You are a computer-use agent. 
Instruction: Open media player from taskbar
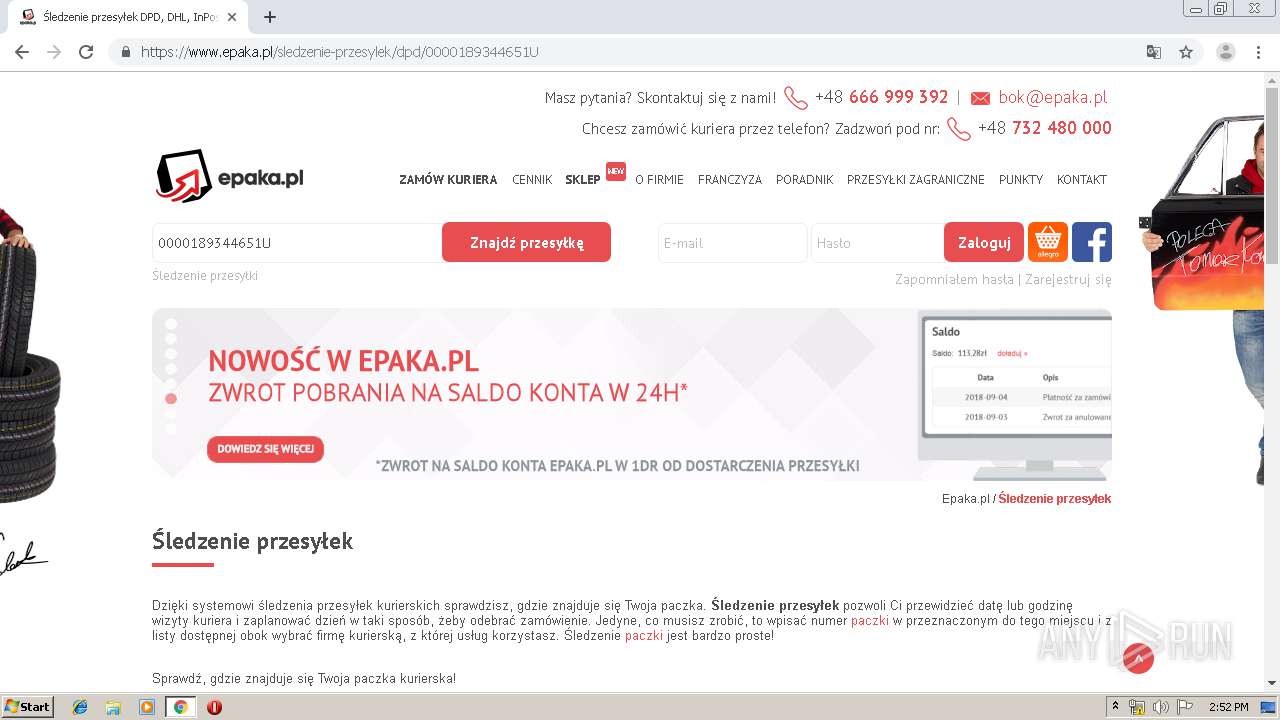point(147,707)
